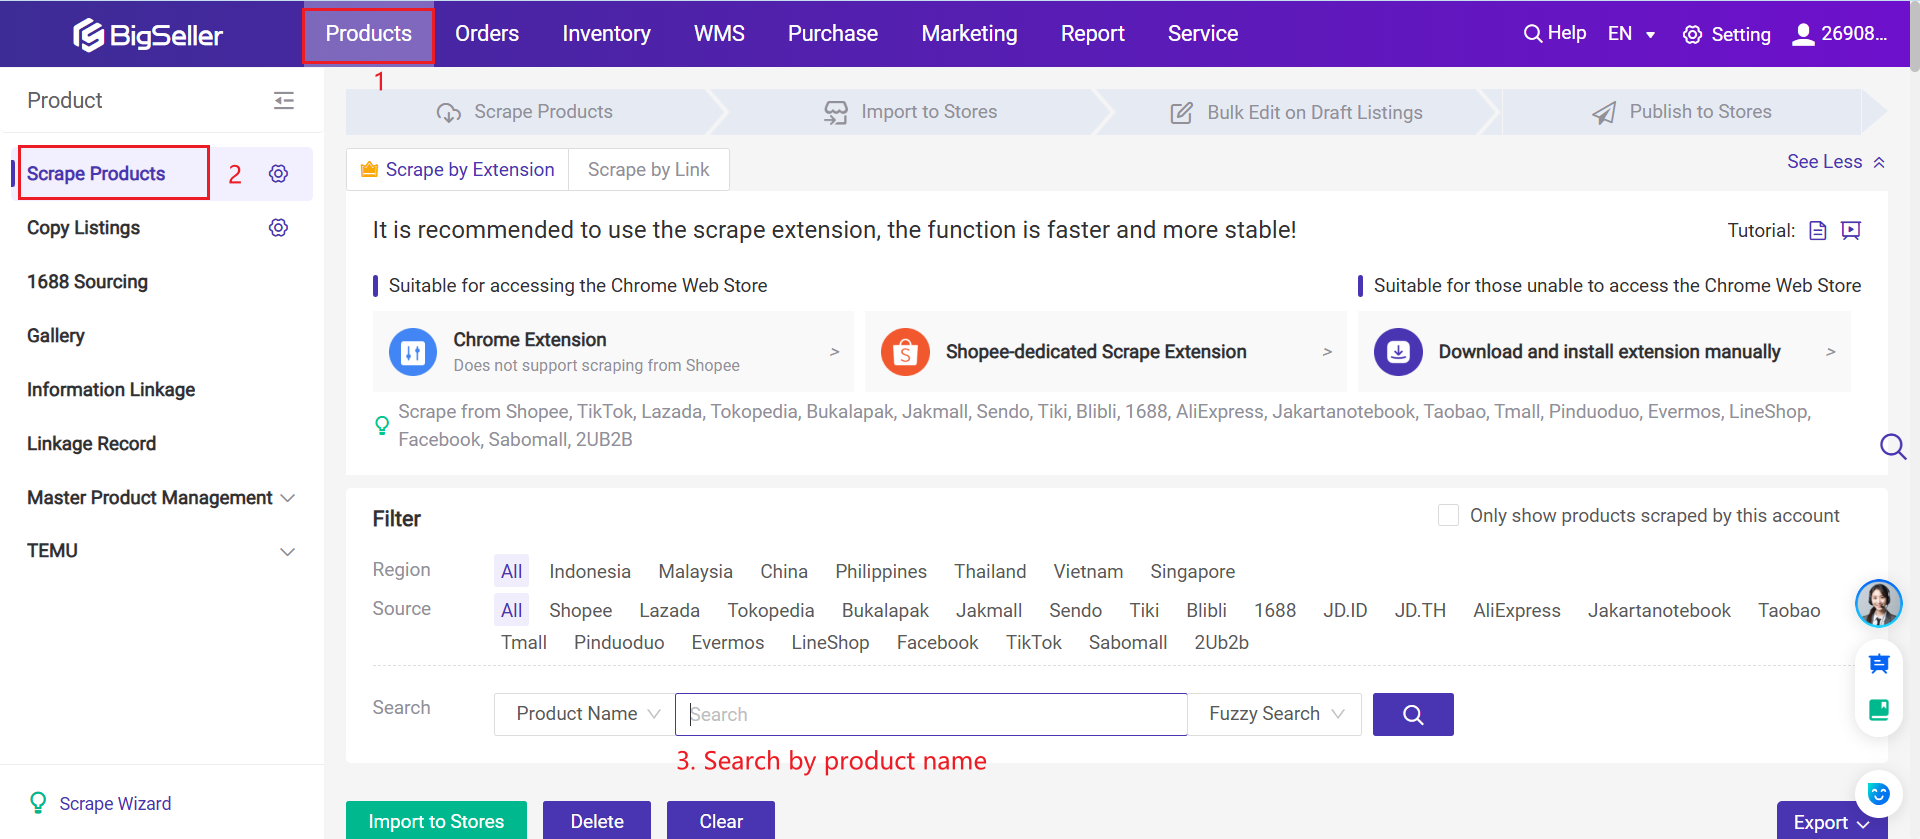The height and width of the screenshot is (839, 1920).
Task: Open the Inventory top menu
Action: coord(606,34)
